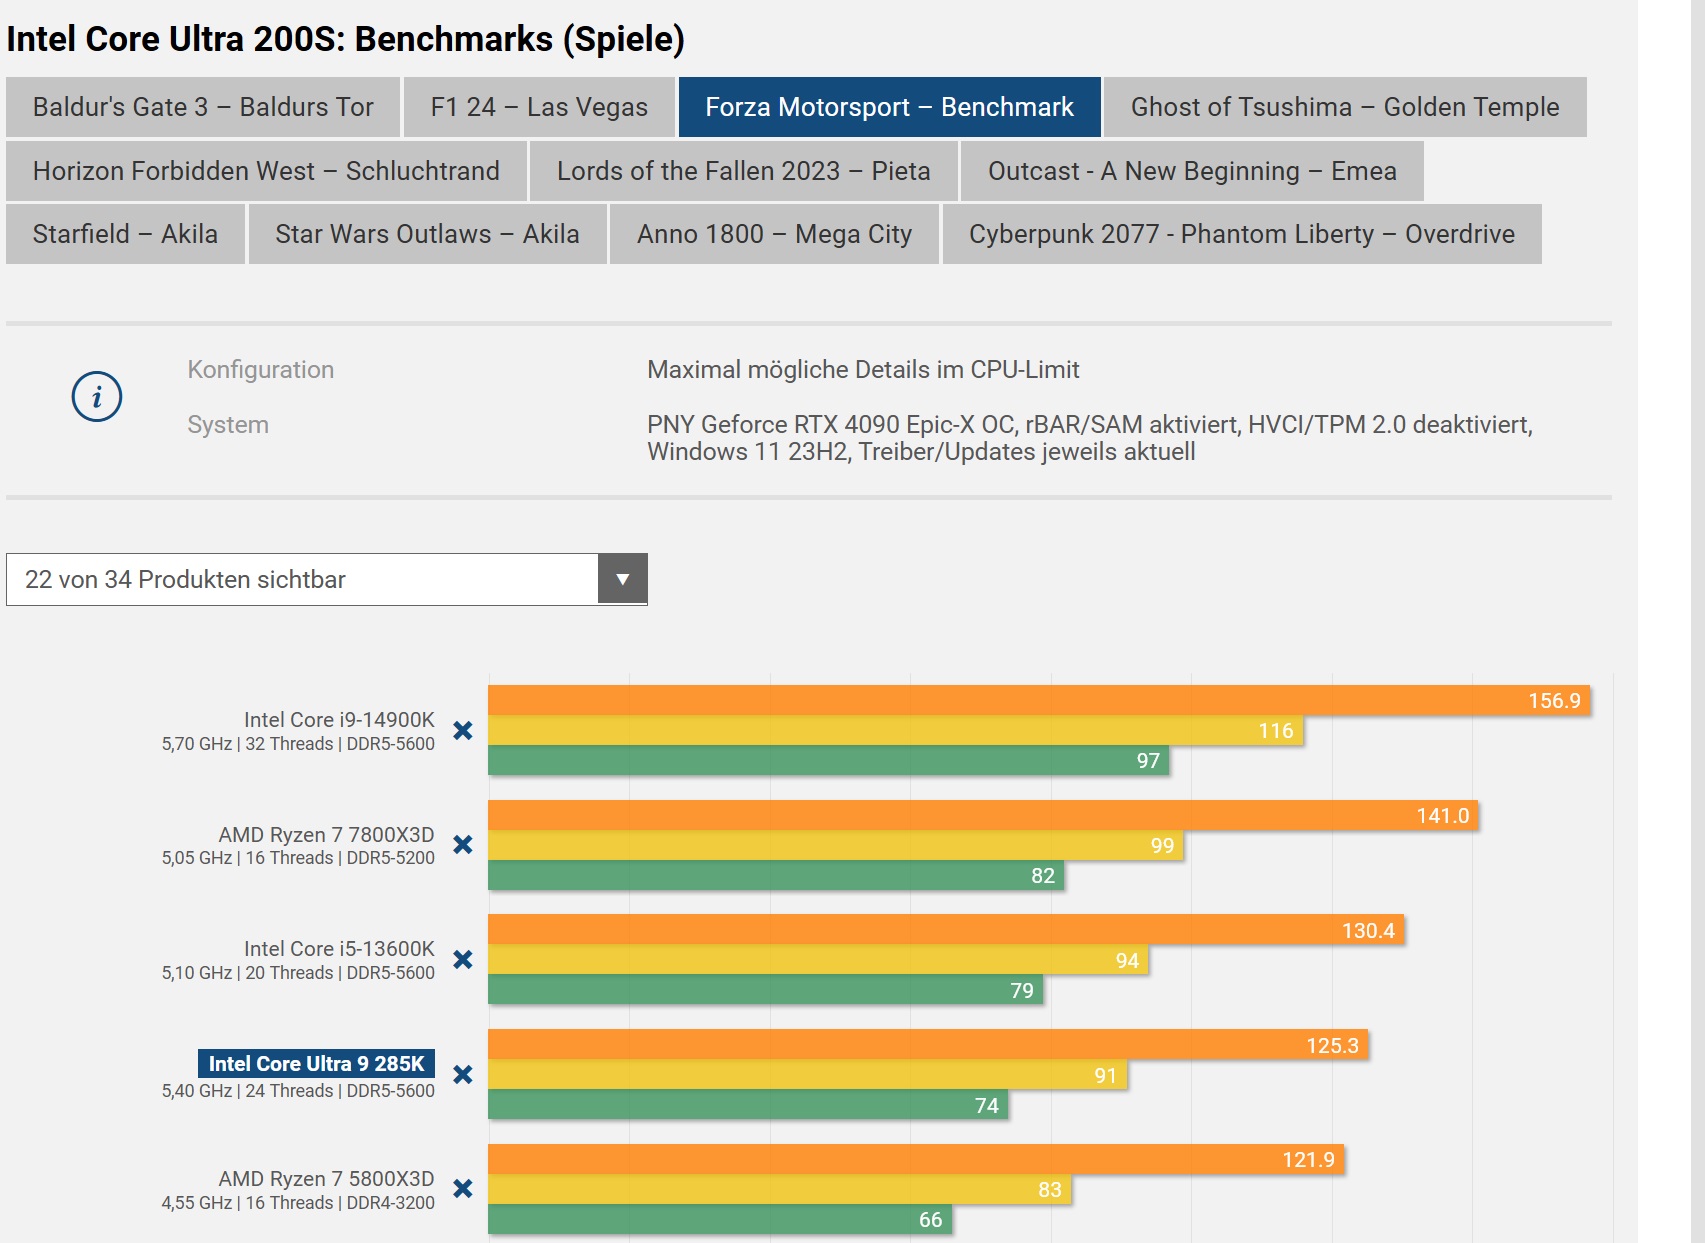Viewport: 1705px width, 1243px height.
Task: Click the '4,55 GHz | 16 Threads | DDR4-3200' spec line
Action: [298, 1203]
